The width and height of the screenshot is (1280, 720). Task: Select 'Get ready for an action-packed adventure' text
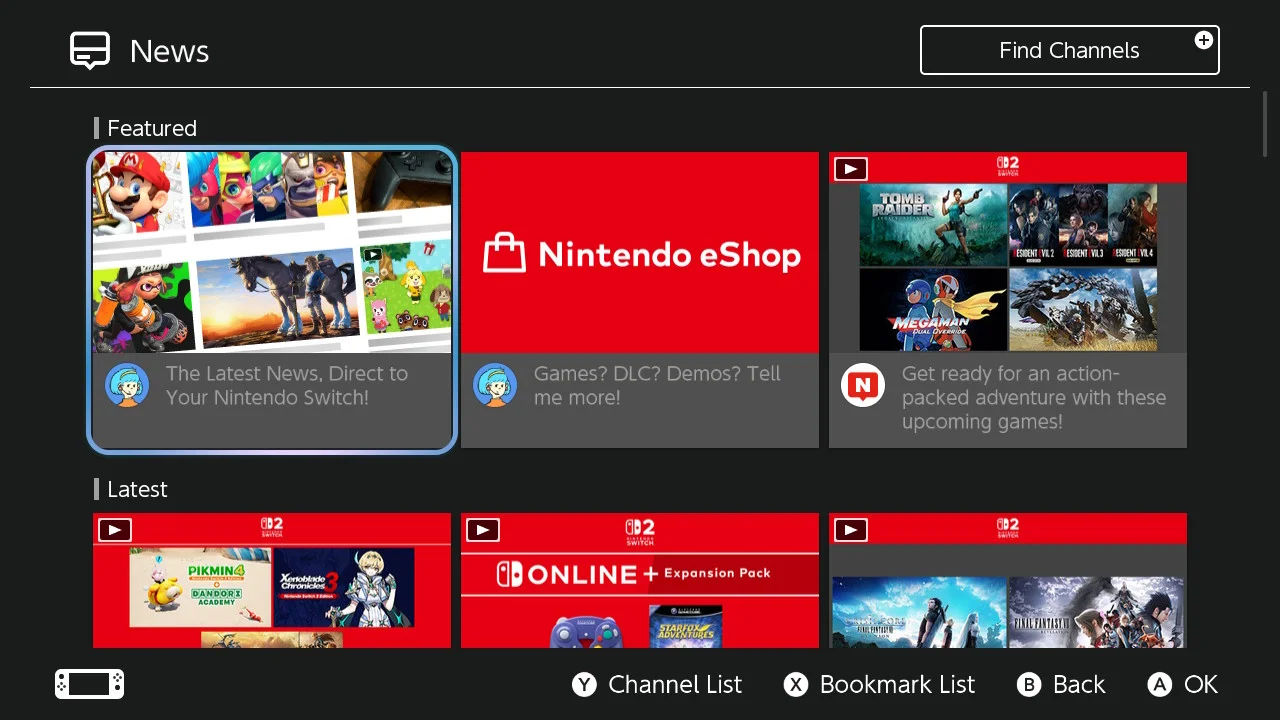click(x=1034, y=397)
